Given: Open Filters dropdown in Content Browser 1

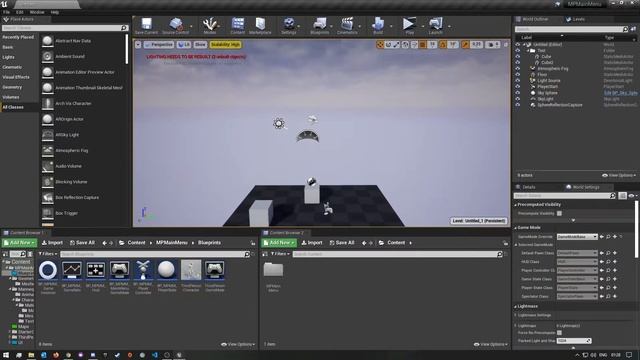Looking at the screenshot, I should tap(48, 254).
